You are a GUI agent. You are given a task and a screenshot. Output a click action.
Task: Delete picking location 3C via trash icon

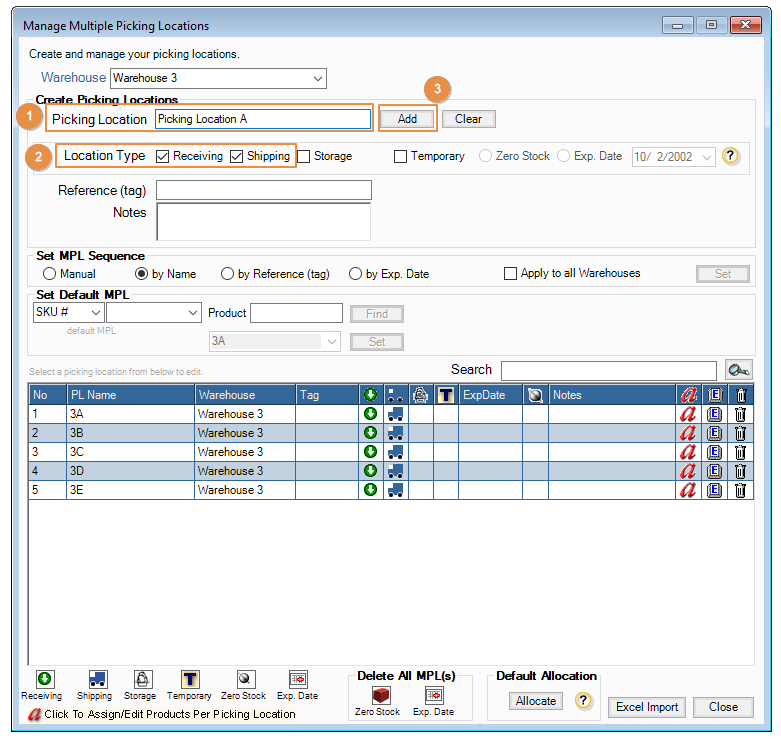pos(740,452)
